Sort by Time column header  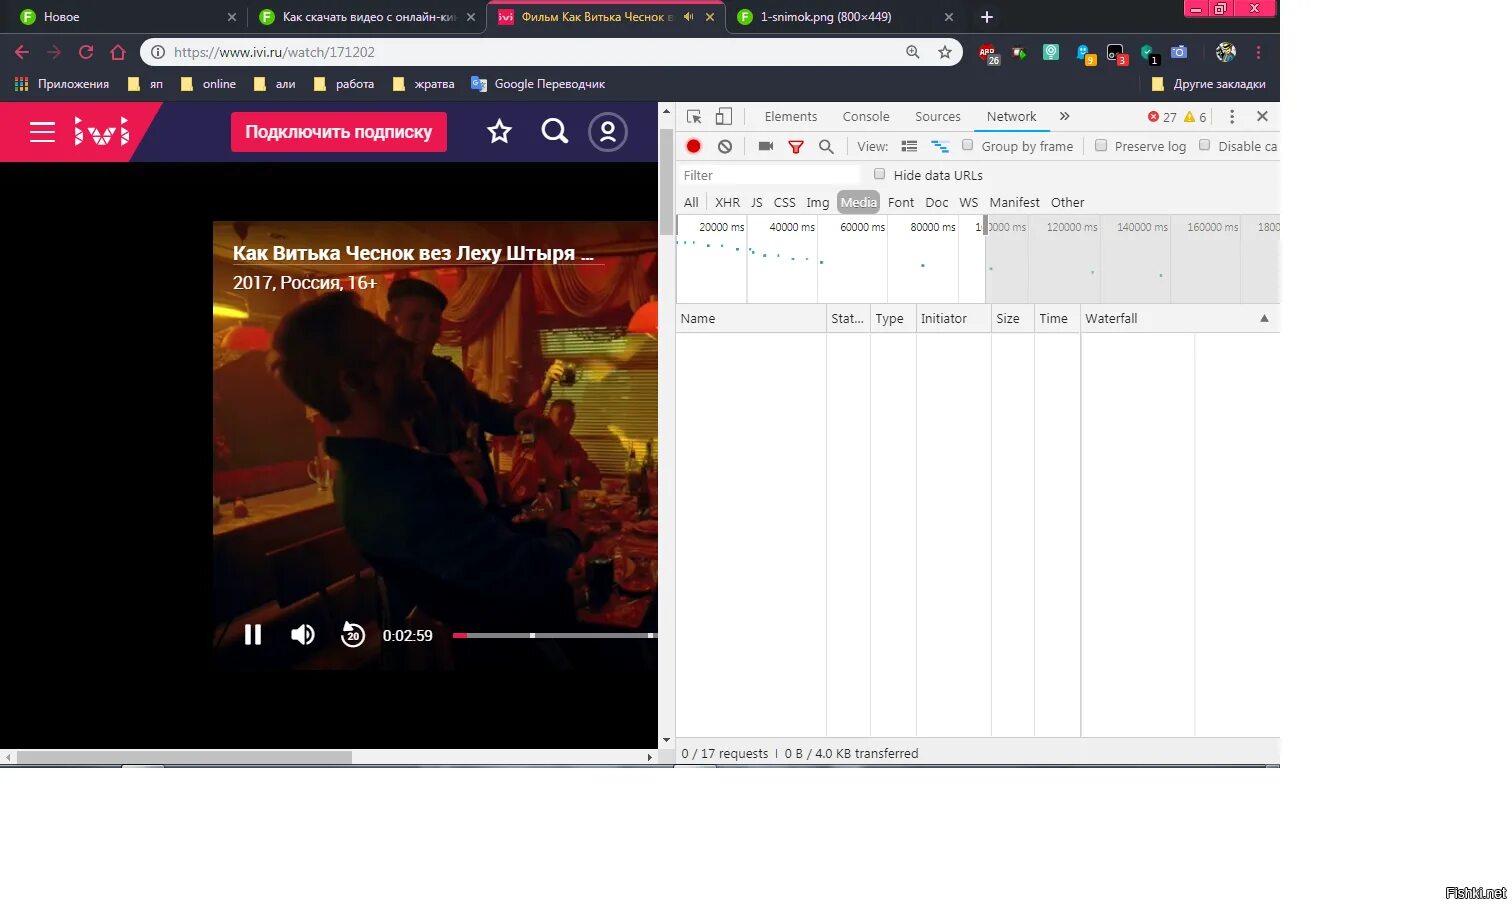(1057, 319)
